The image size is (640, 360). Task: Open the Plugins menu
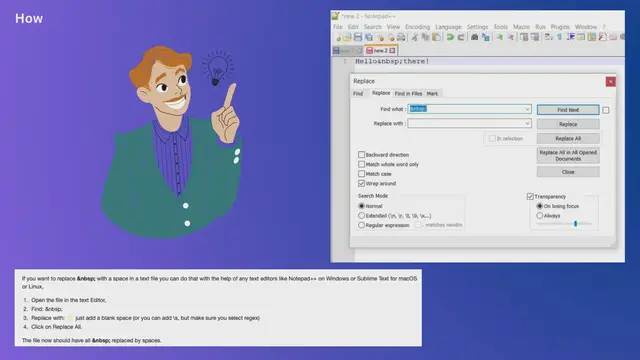point(560,27)
